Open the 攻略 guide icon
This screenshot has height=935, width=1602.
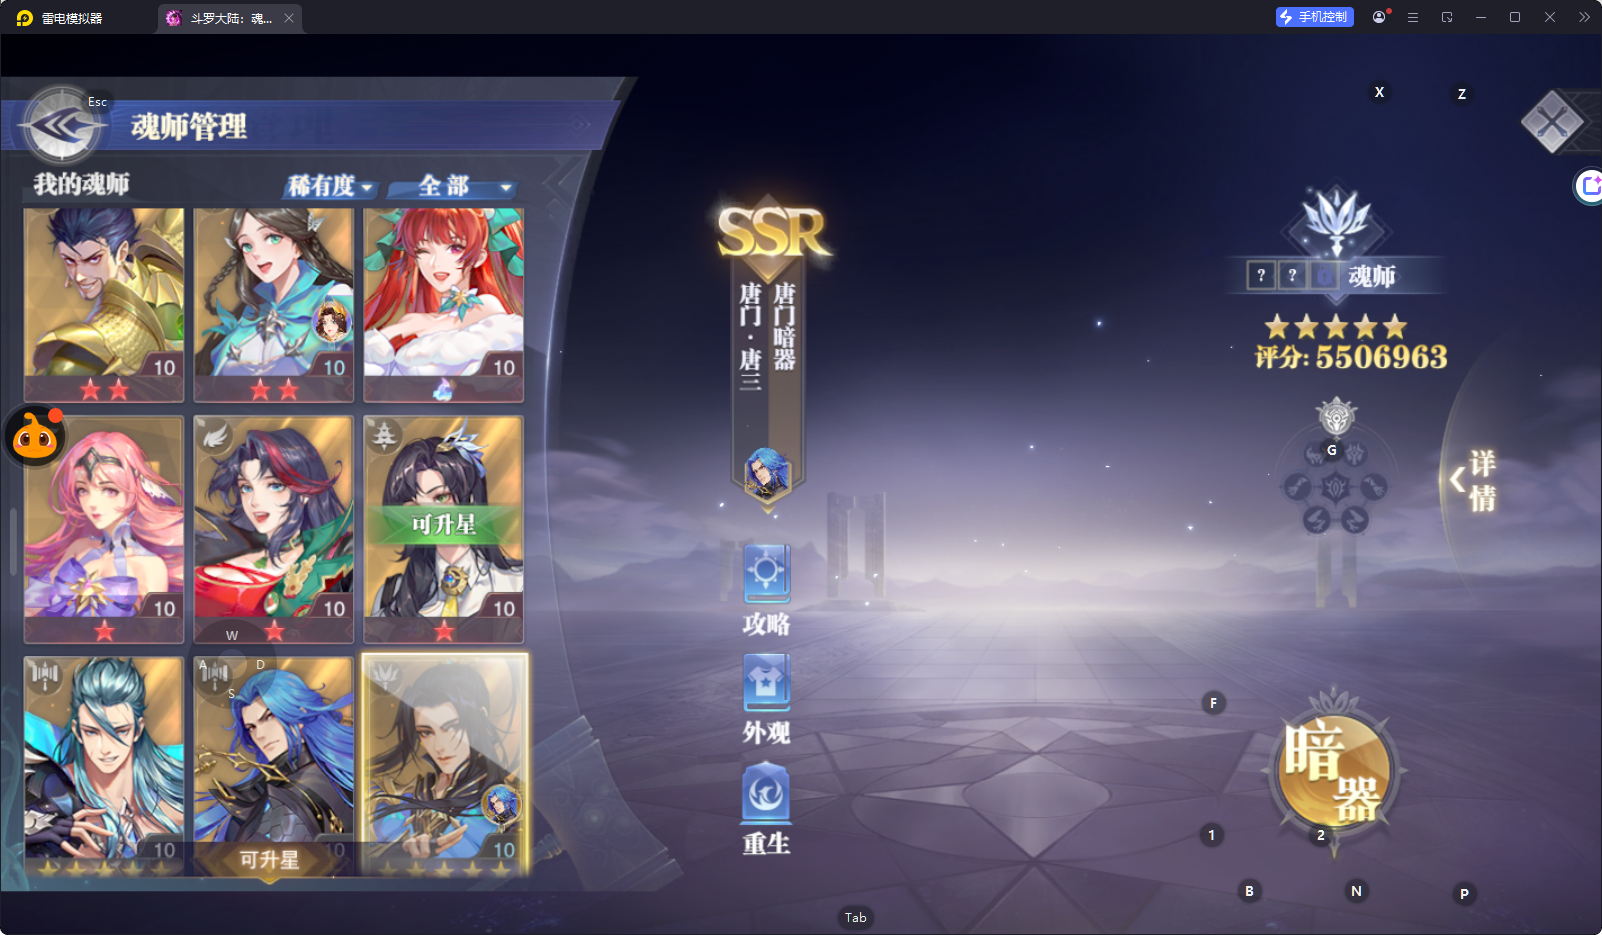click(x=767, y=591)
